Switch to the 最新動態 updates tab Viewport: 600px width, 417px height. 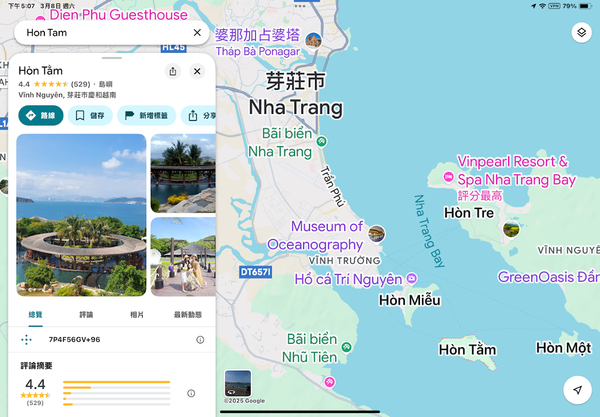[188, 314]
